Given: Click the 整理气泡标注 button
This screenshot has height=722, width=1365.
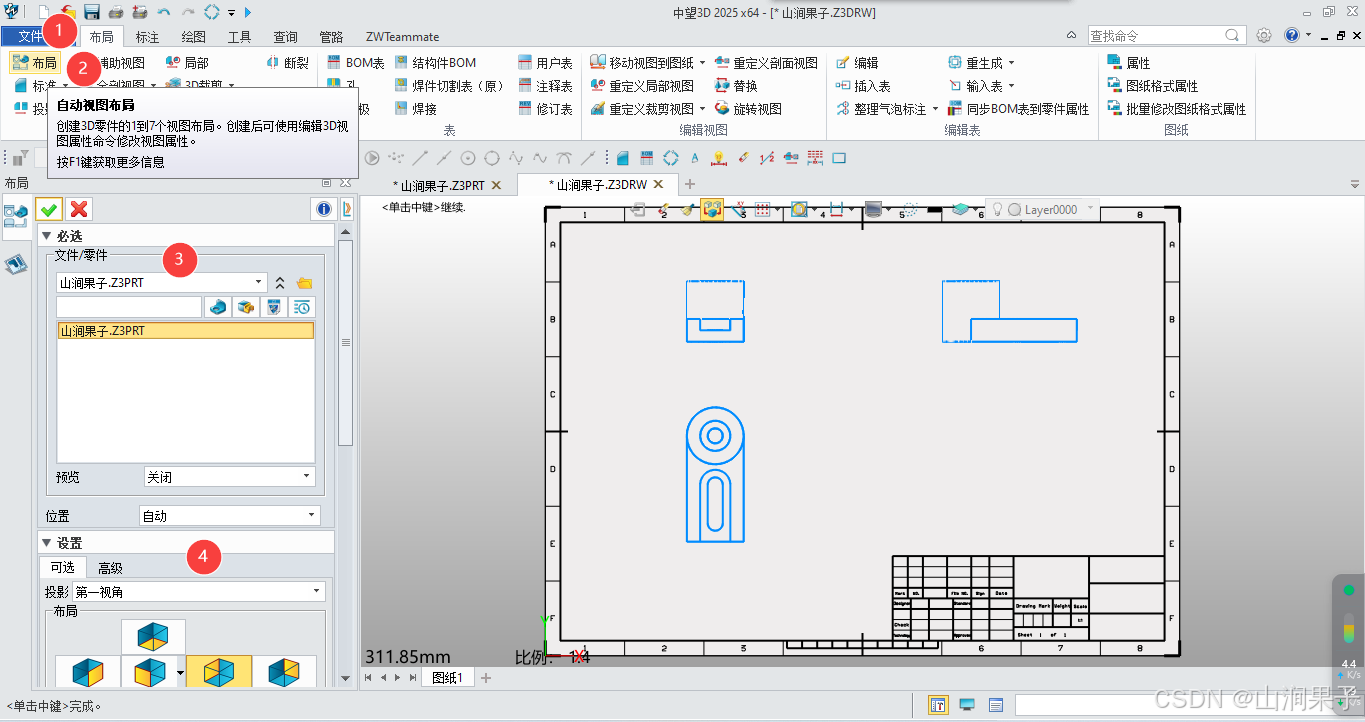Looking at the screenshot, I should 881,109.
